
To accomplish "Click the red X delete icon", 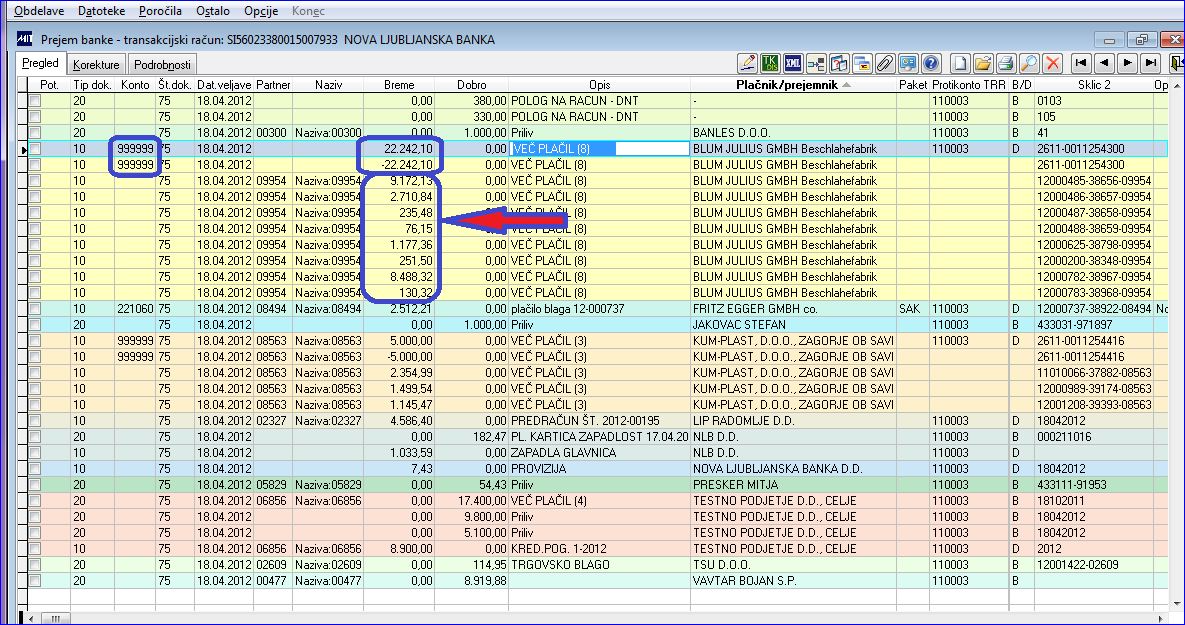I will [x=1052, y=63].
